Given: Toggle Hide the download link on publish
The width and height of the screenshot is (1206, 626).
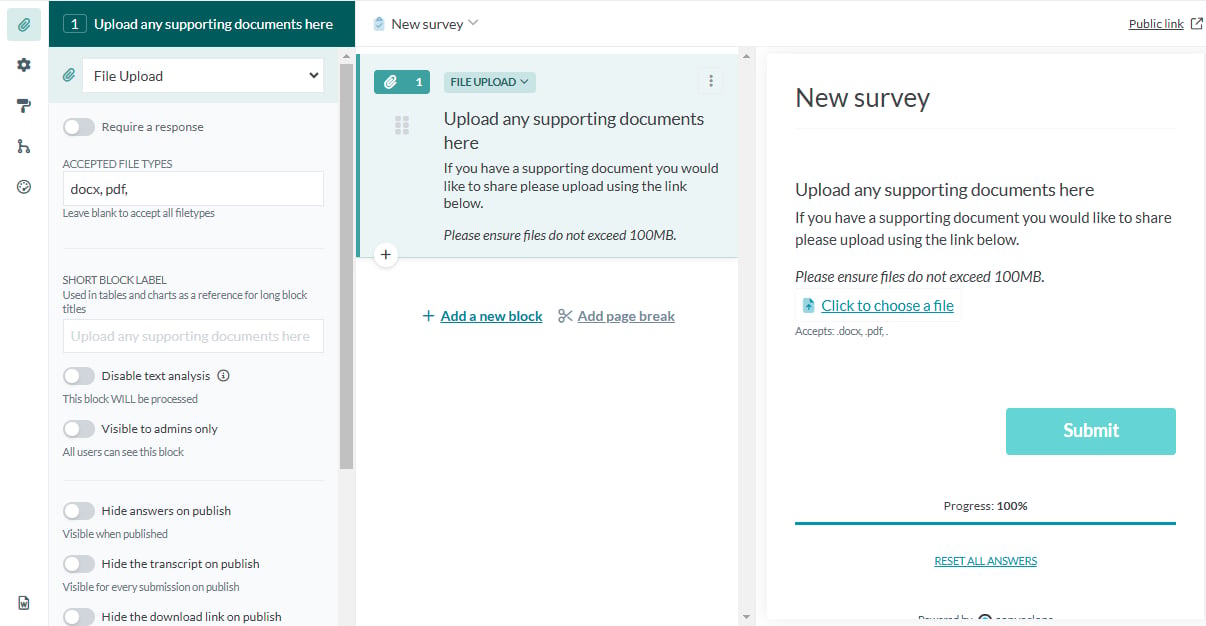Looking at the screenshot, I should (79, 617).
